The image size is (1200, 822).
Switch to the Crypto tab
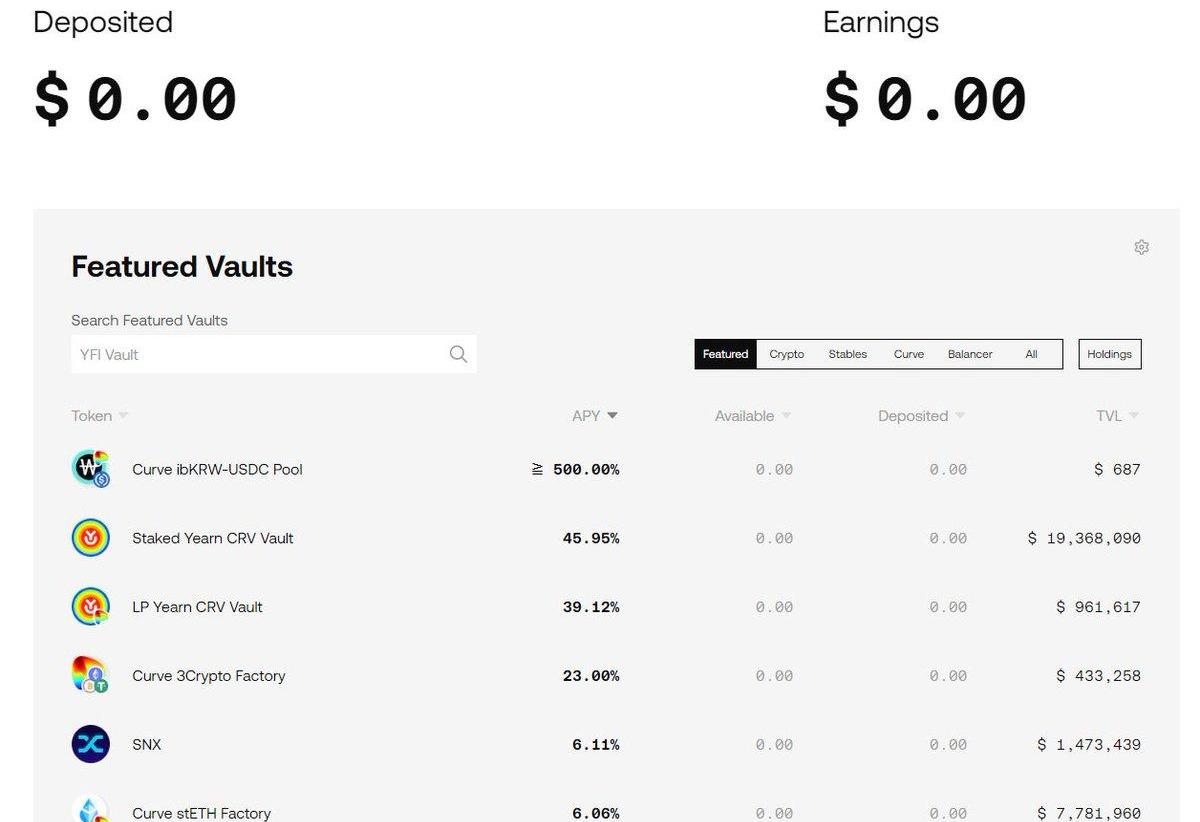tap(787, 354)
